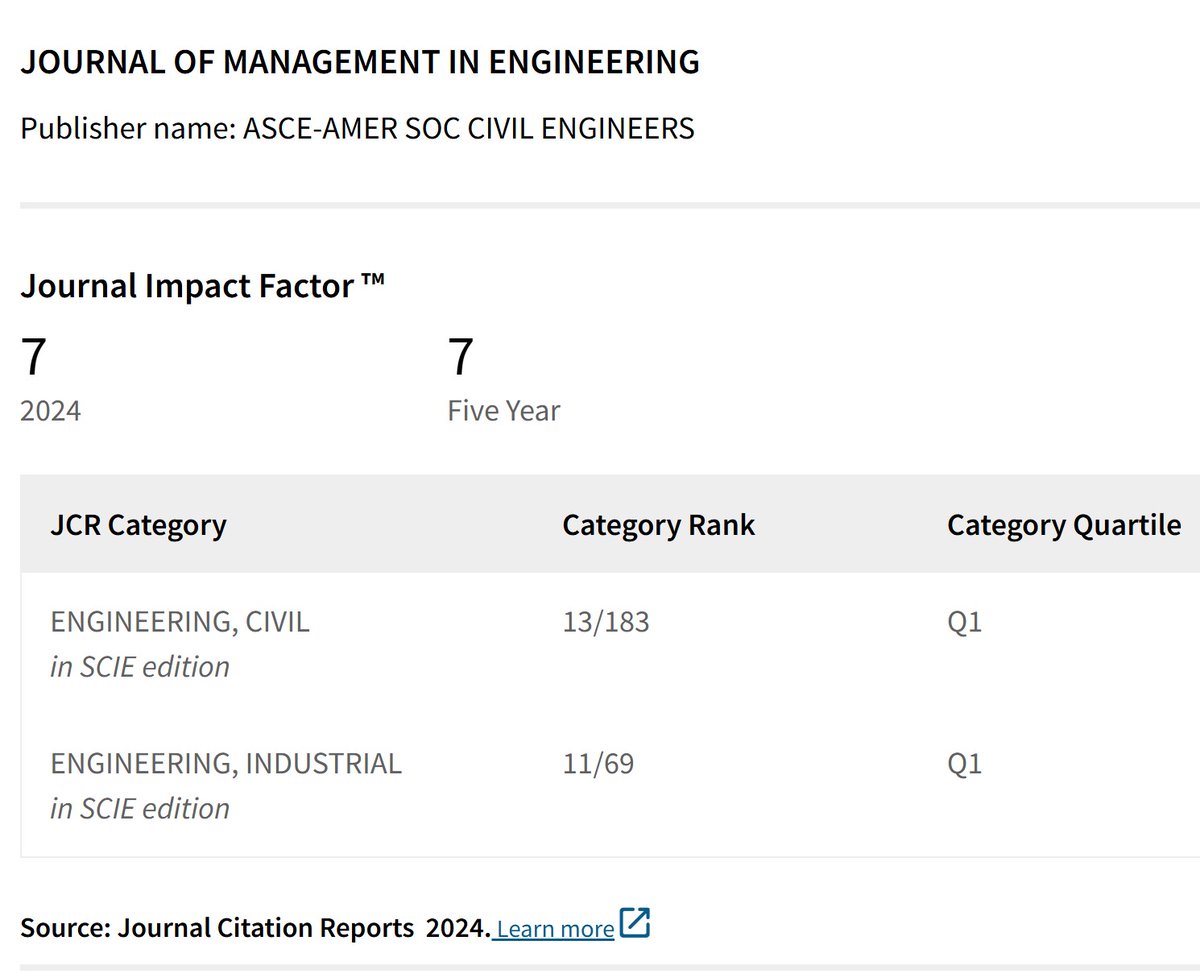Viewport: 1200px width, 978px height.
Task: Click the Five Year label
Action: (504, 411)
